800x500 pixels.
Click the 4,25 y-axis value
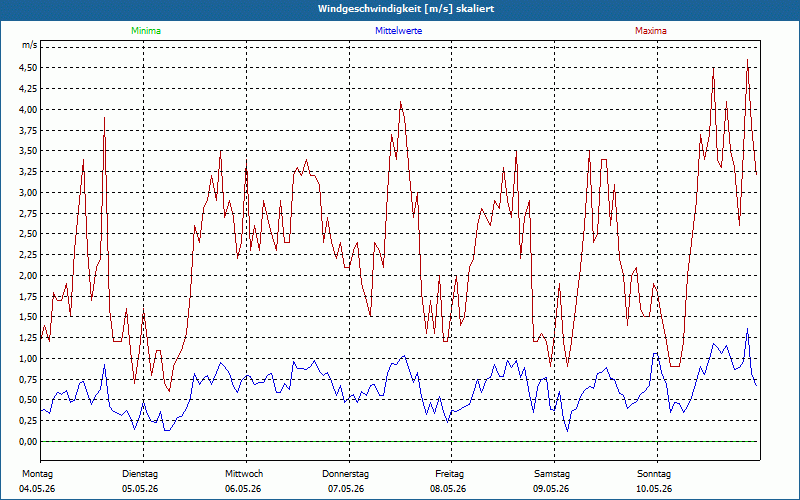(x=28, y=89)
